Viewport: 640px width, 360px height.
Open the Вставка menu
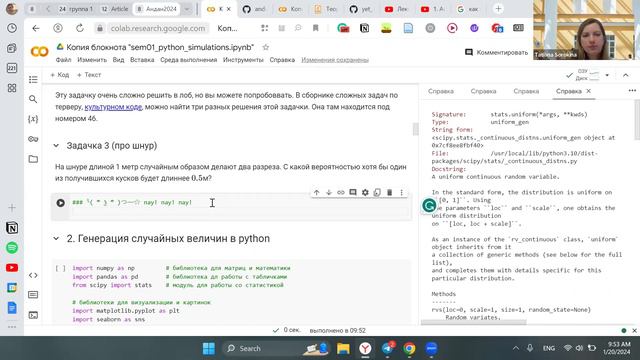[x=142, y=60]
